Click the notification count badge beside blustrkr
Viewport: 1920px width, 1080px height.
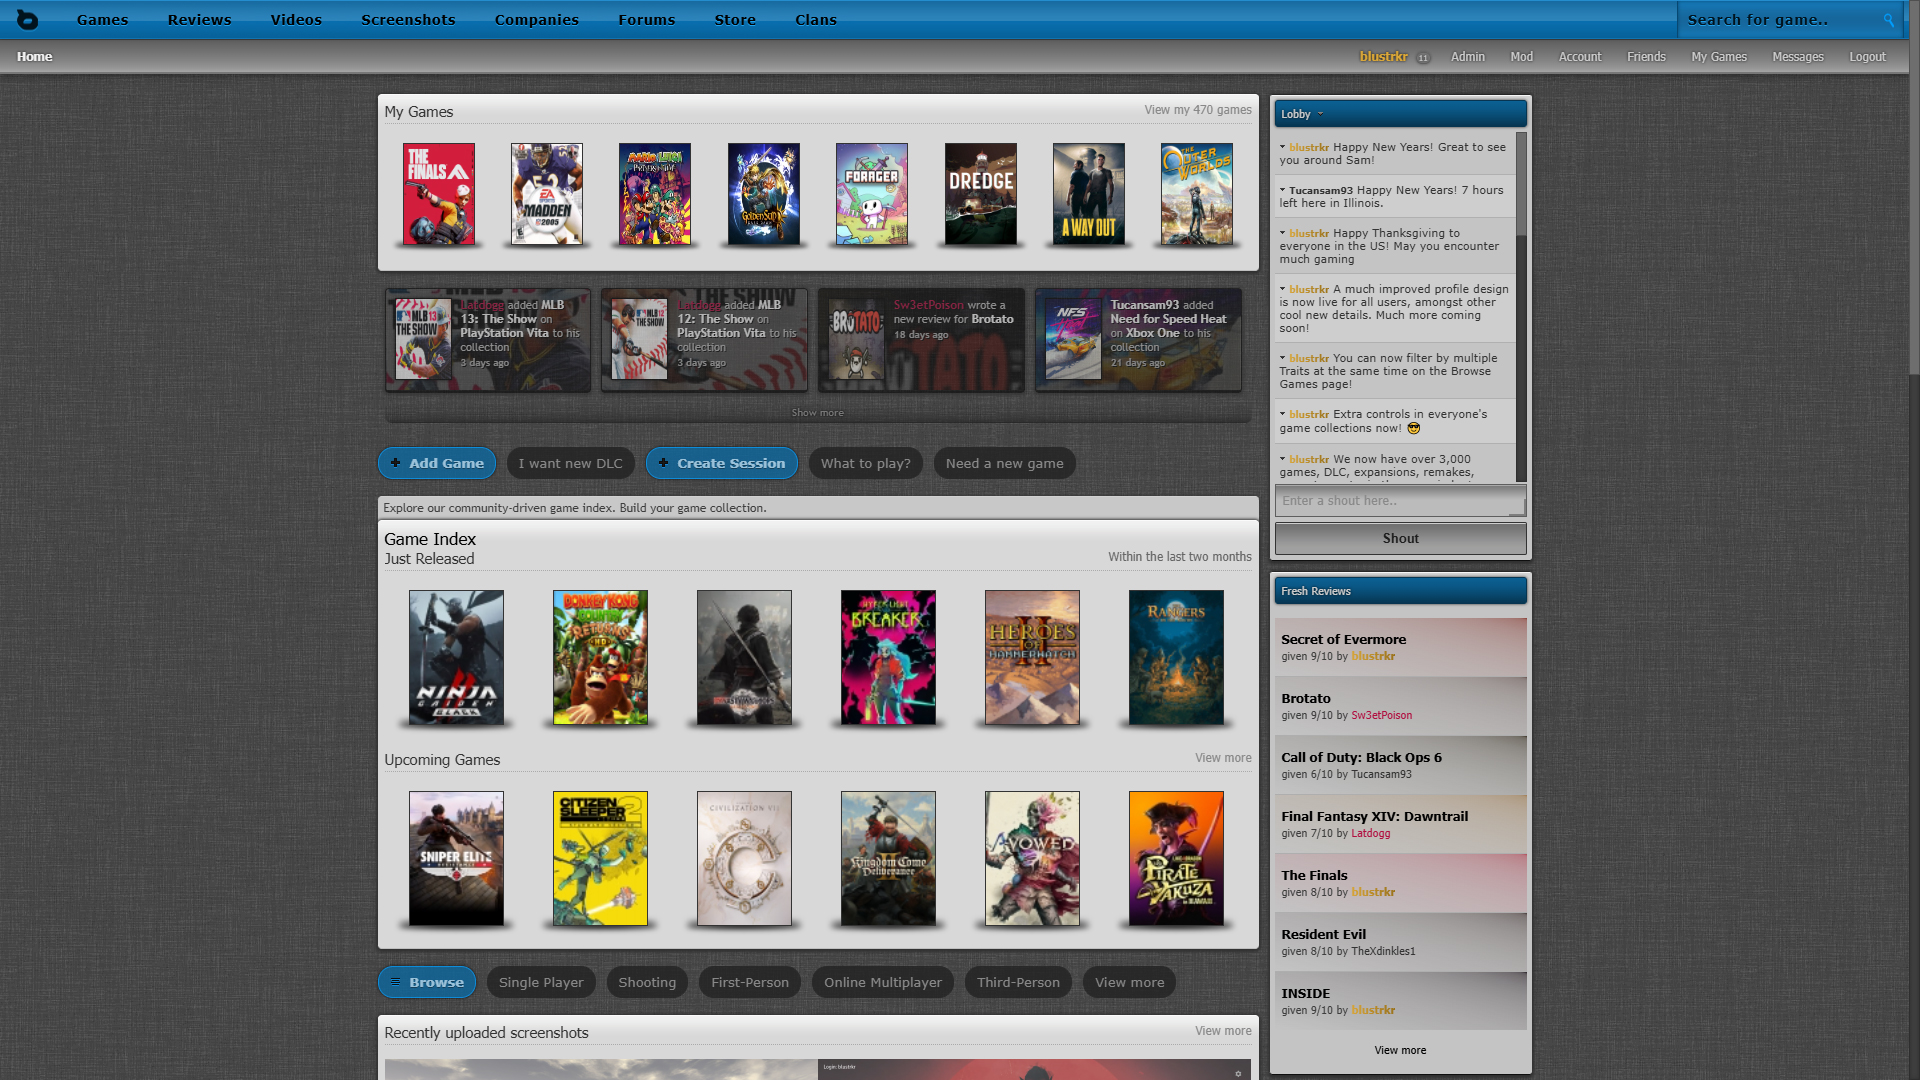click(x=1423, y=58)
